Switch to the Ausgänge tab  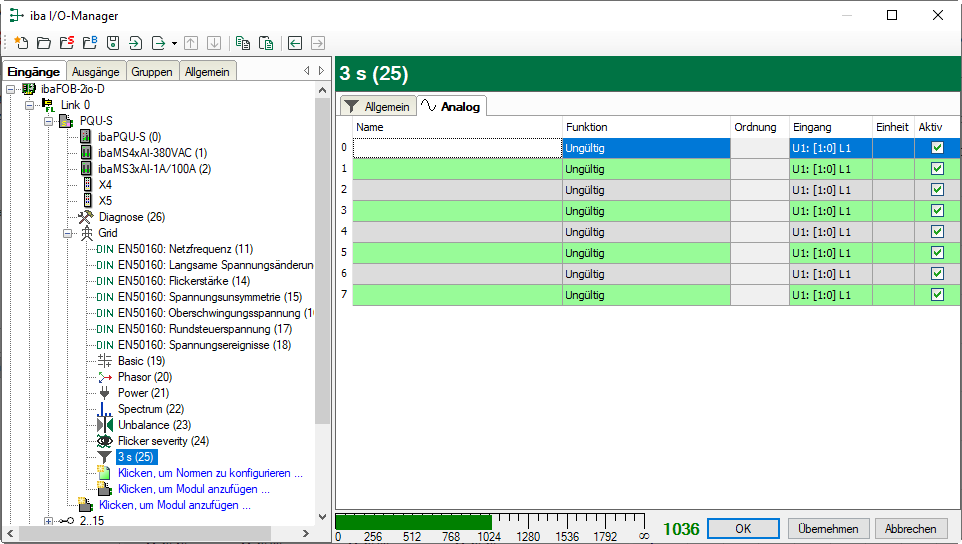click(x=95, y=71)
